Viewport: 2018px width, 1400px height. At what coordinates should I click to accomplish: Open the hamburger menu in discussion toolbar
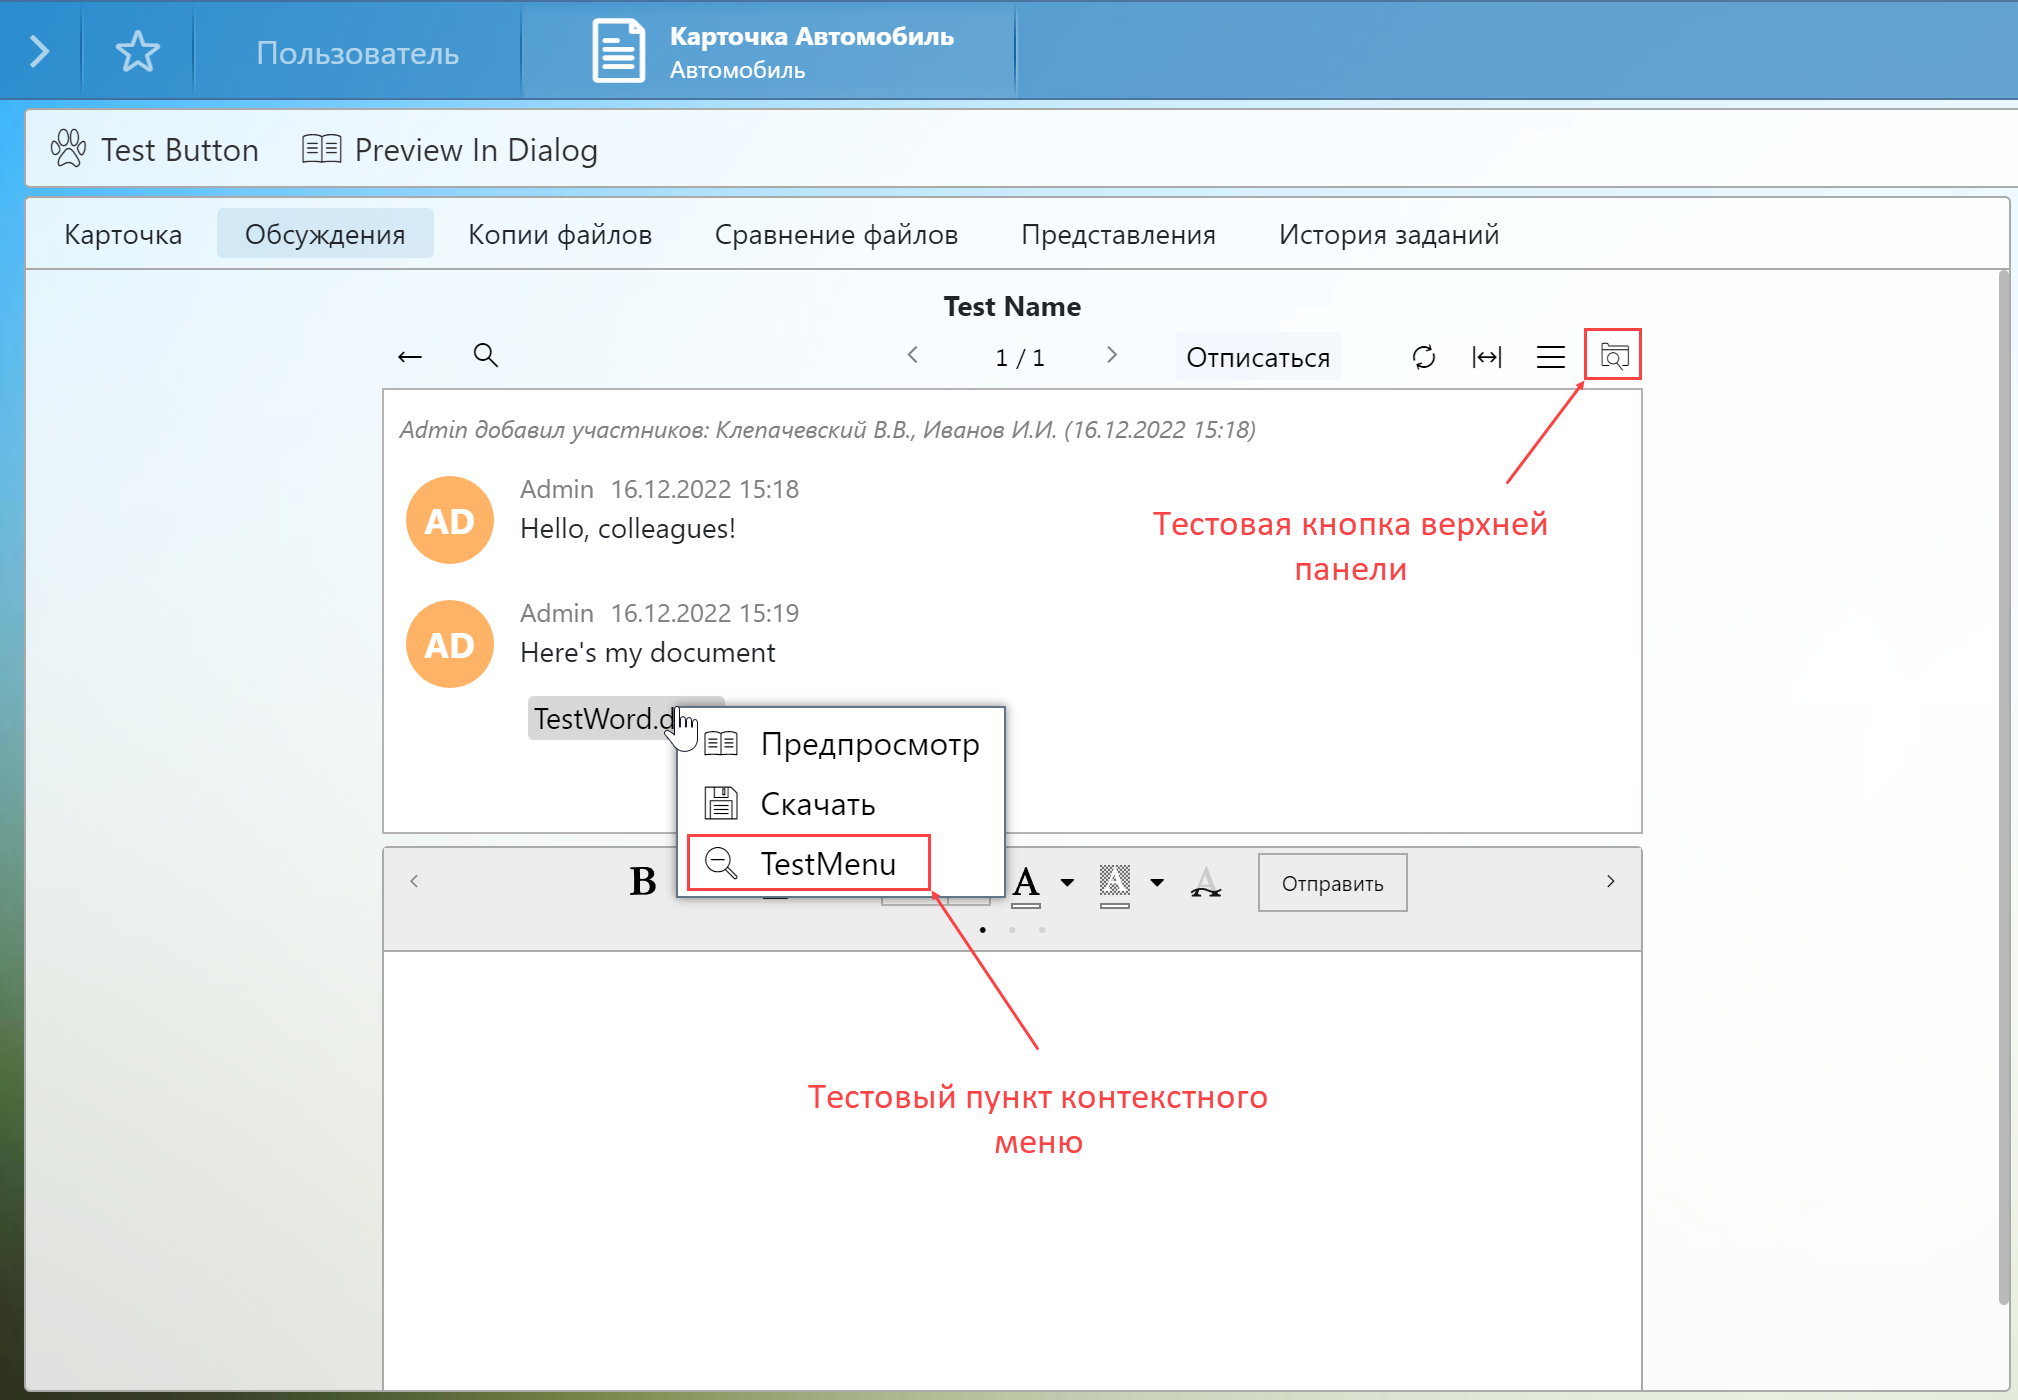[x=1550, y=357]
